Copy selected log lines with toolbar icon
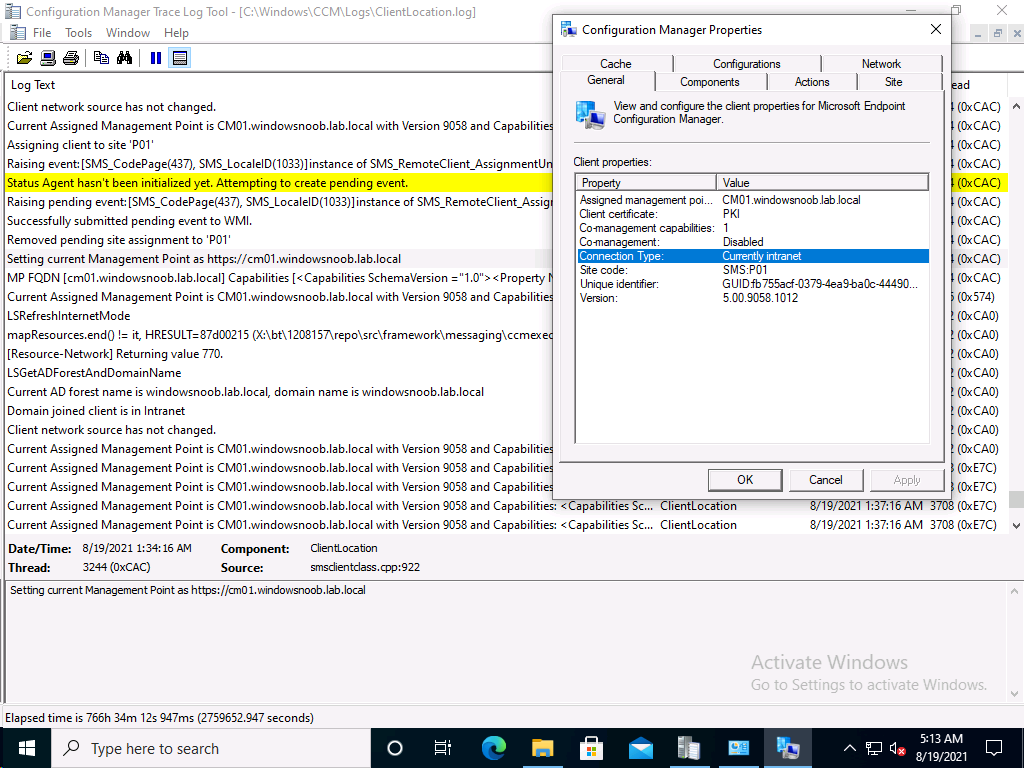This screenshot has height=768, width=1024. (x=101, y=58)
